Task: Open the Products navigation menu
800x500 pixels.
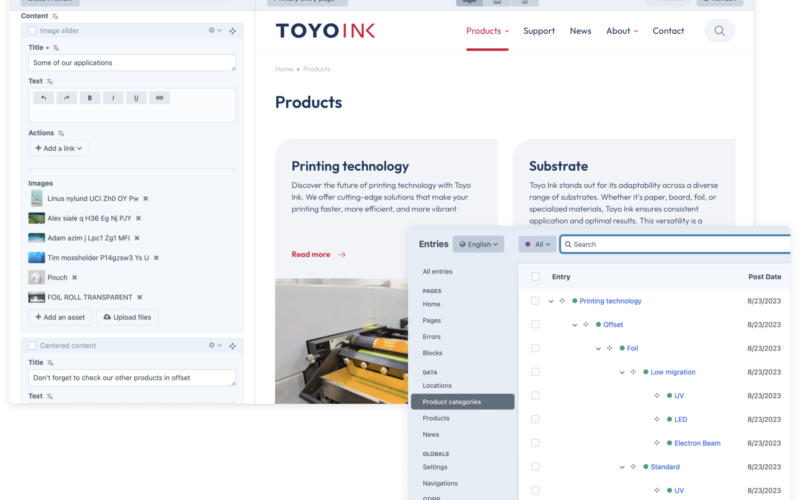Action: [x=487, y=31]
